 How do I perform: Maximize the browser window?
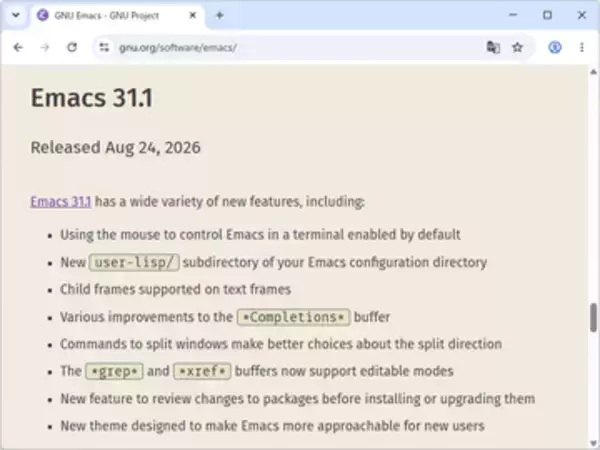[x=548, y=15]
